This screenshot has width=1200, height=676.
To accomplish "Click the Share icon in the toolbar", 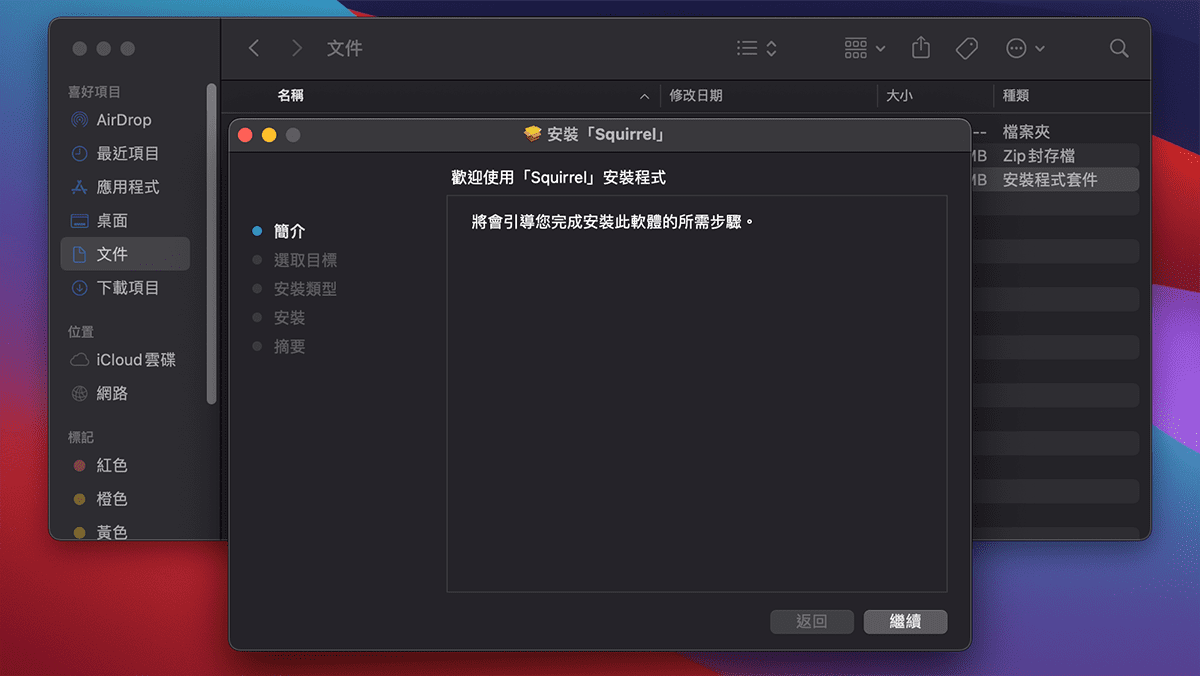I will click(x=920, y=47).
